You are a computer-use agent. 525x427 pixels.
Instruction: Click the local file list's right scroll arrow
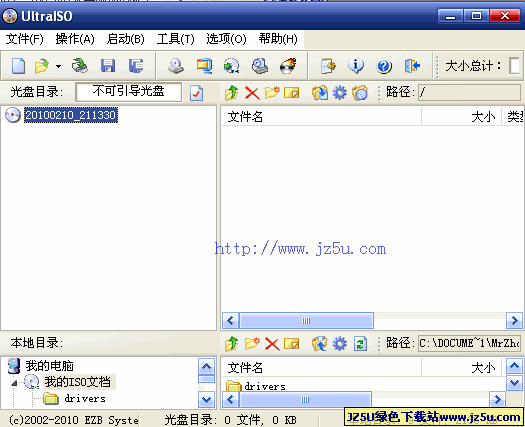pyautogui.click(x=497, y=399)
